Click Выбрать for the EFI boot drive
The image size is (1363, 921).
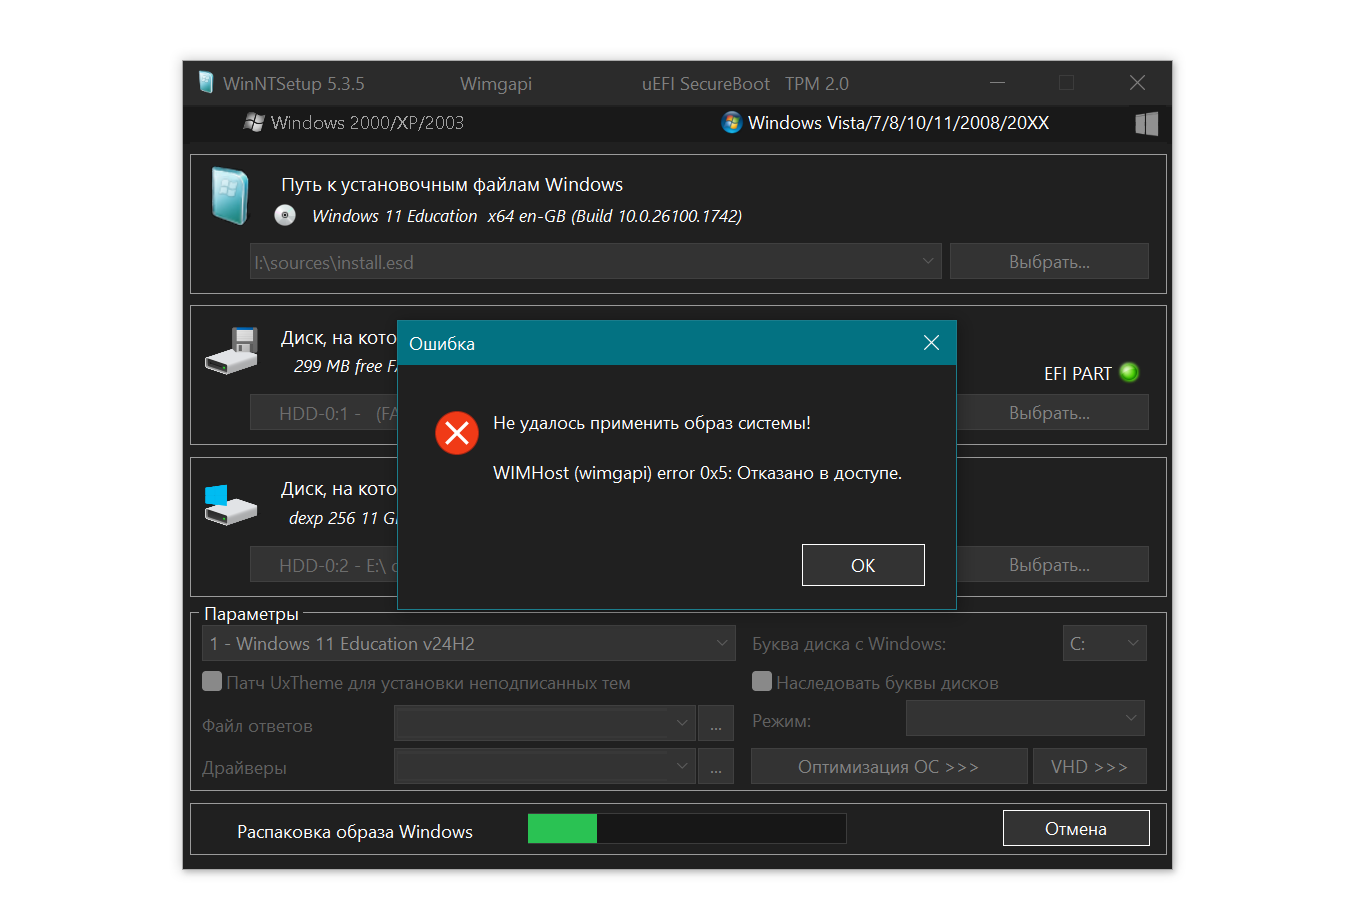(x=1053, y=413)
